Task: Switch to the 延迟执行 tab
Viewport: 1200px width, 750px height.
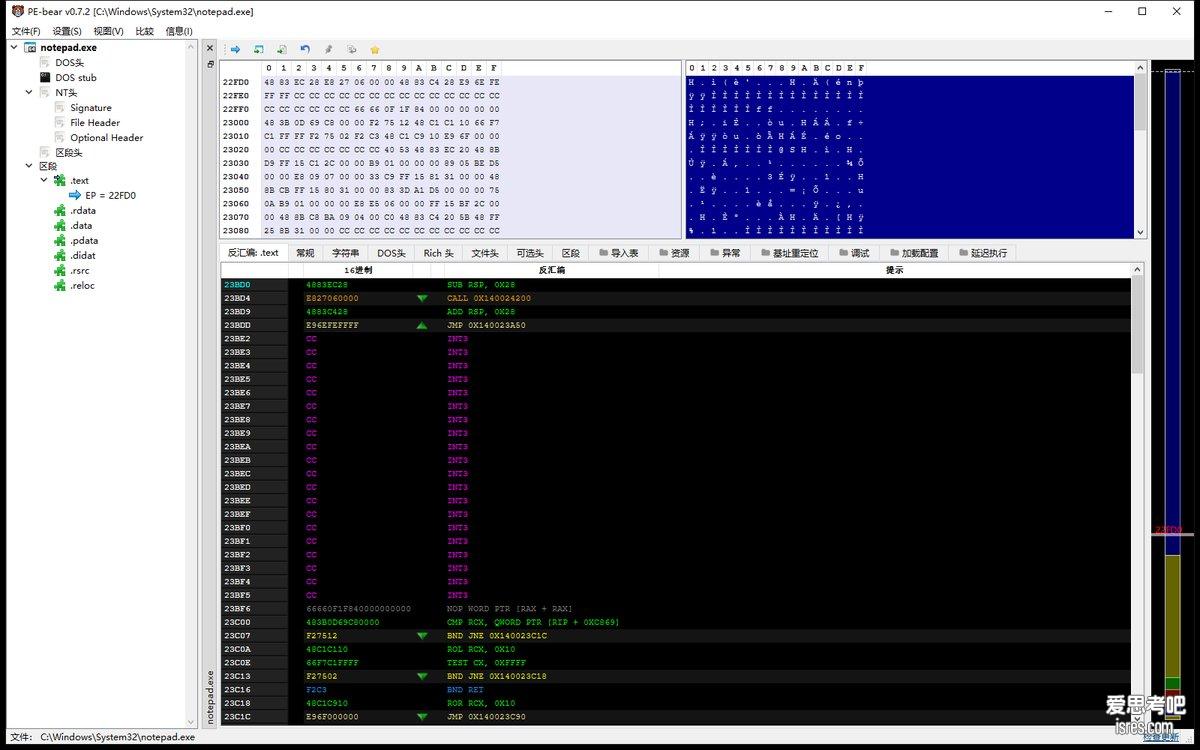Action: pos(982,253)
